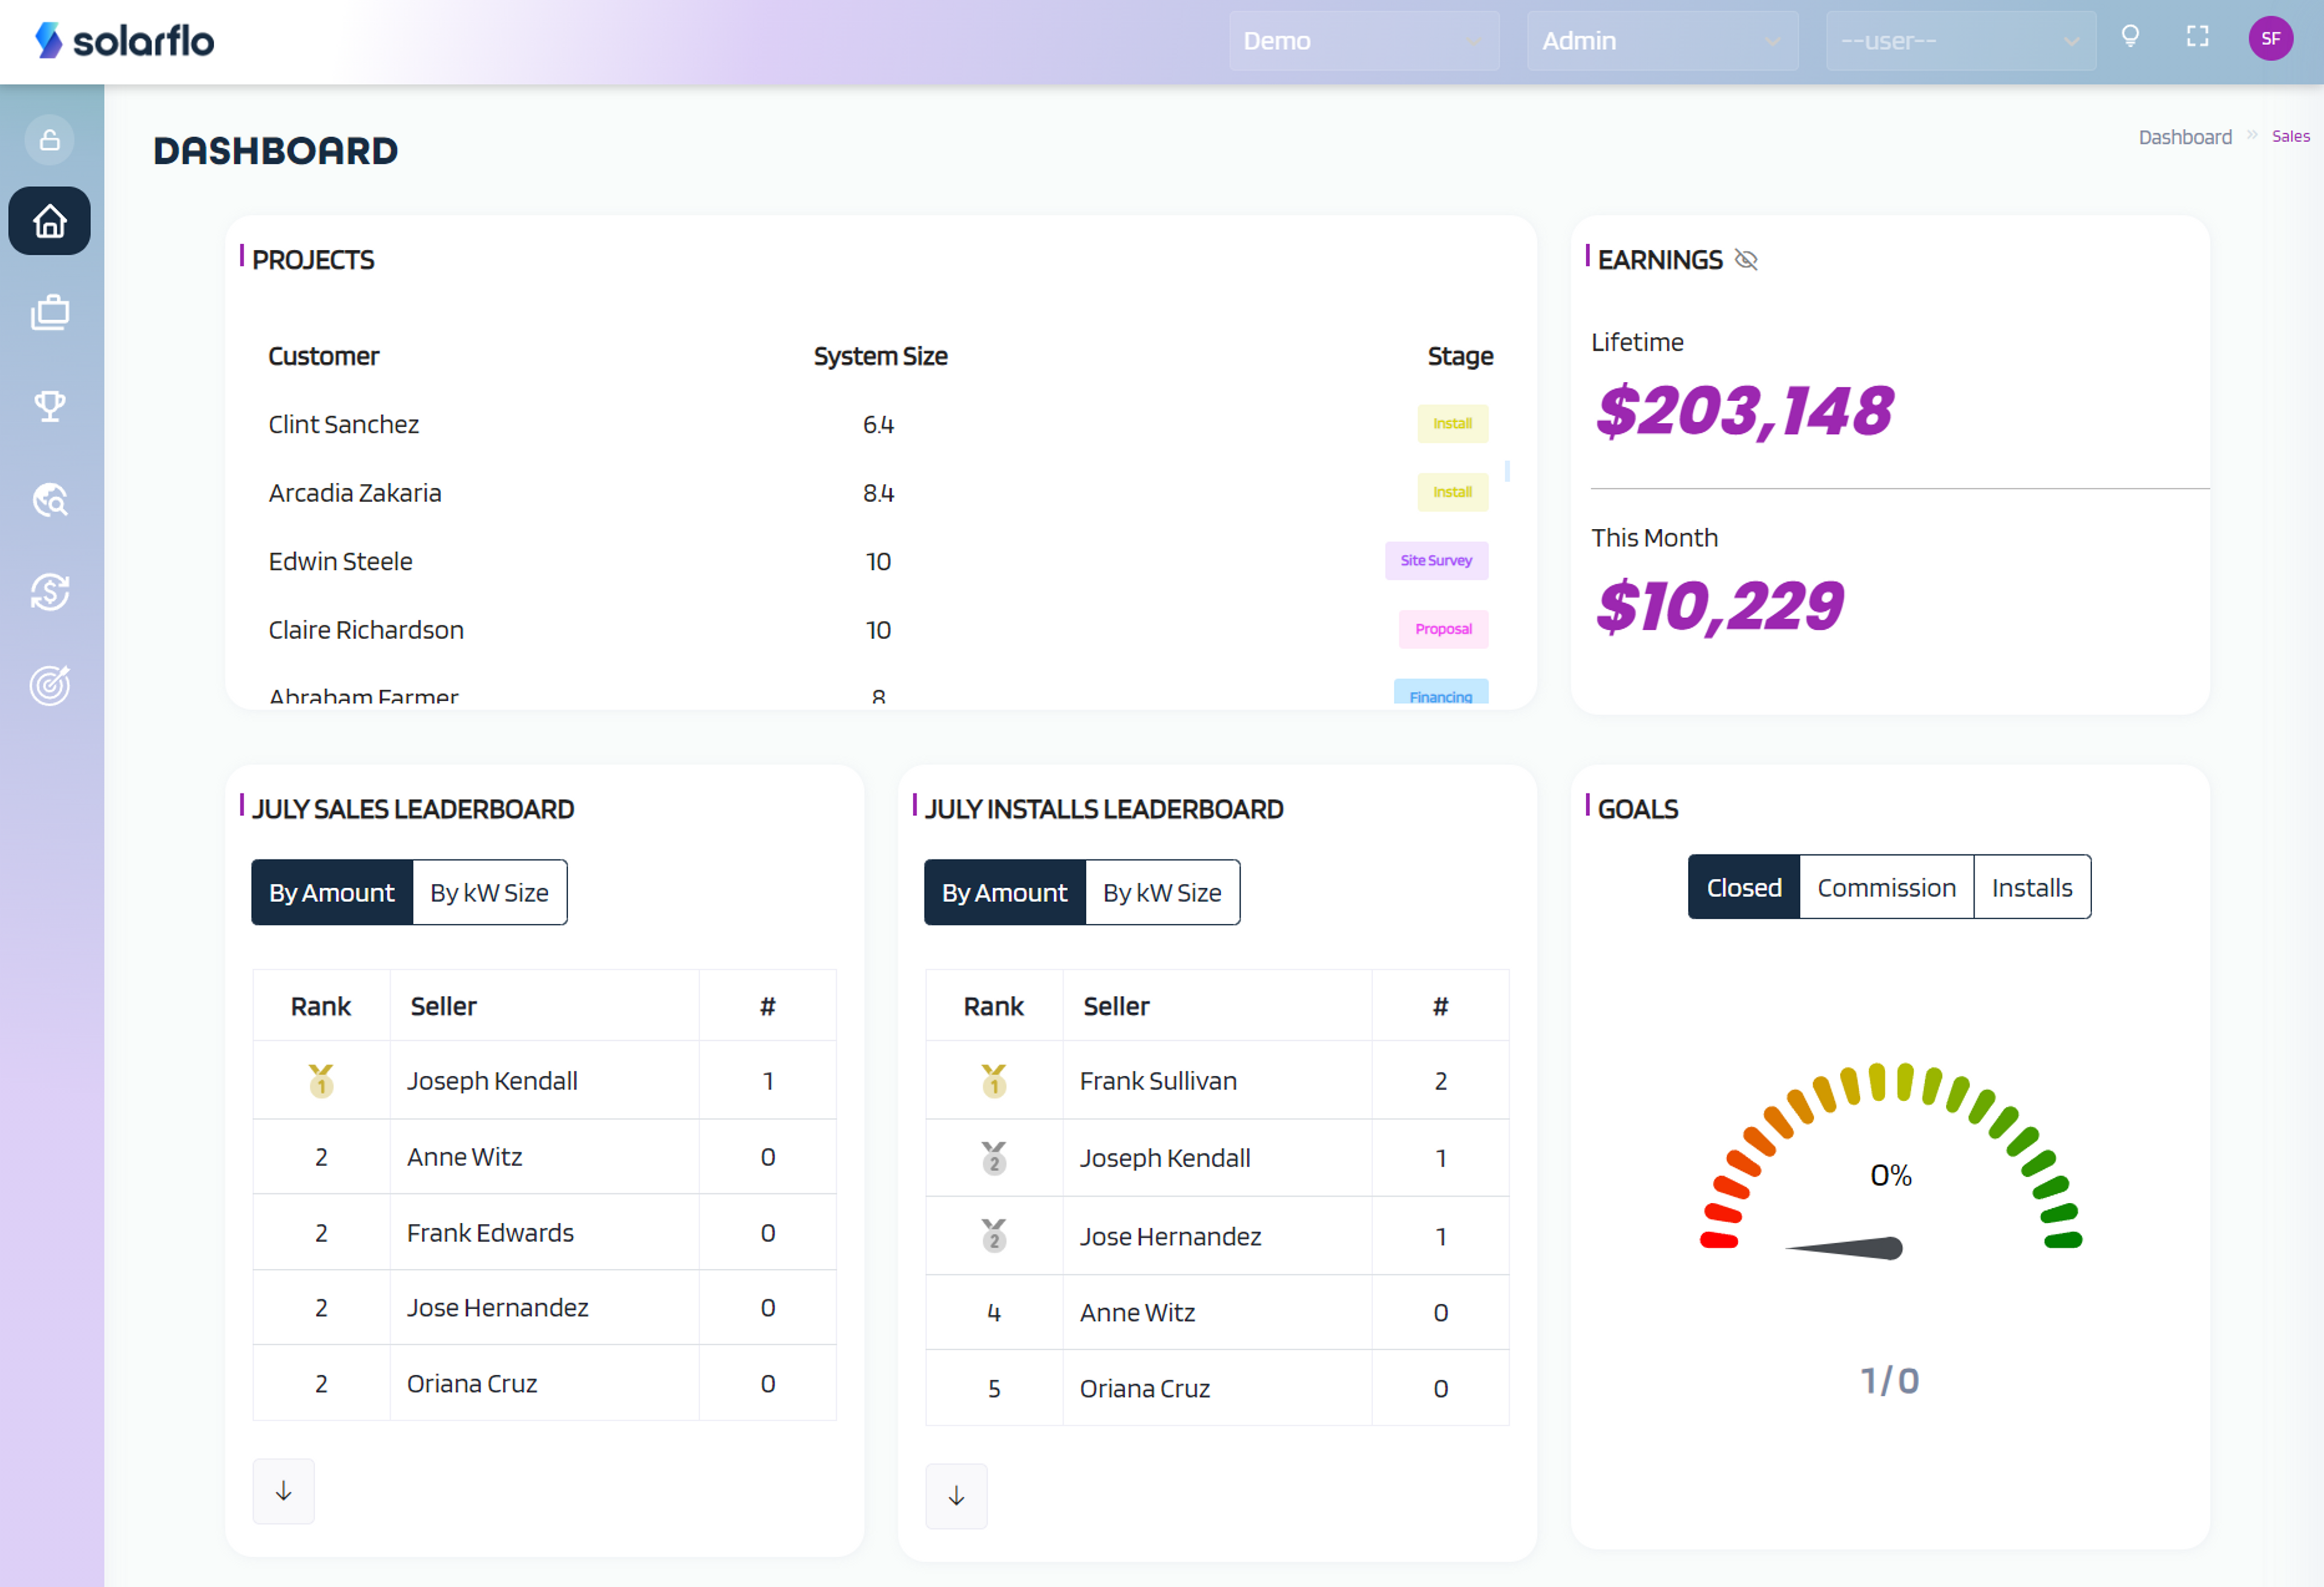Click the Seller header in sales leaderboard
Image resolution: width=2324 pixels, height=1587 pixels.
click(x=443, y=1006)
